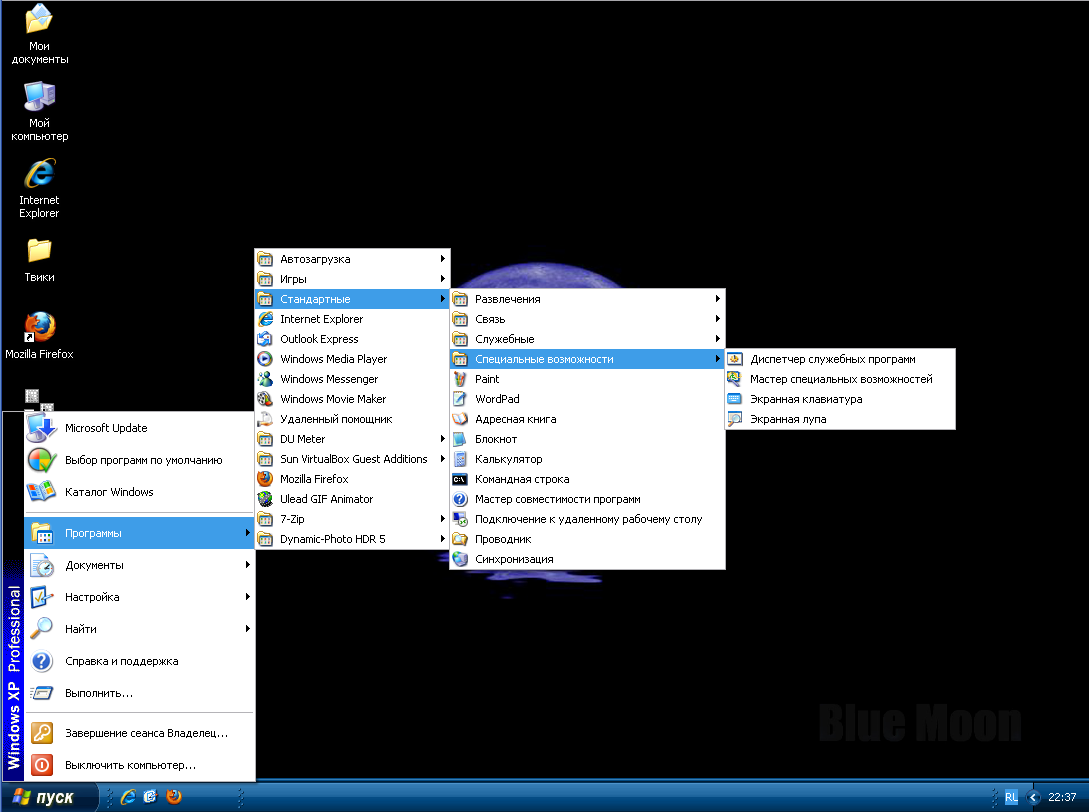Expand the Развлечения submenu arrow

(x=717, y=299)
